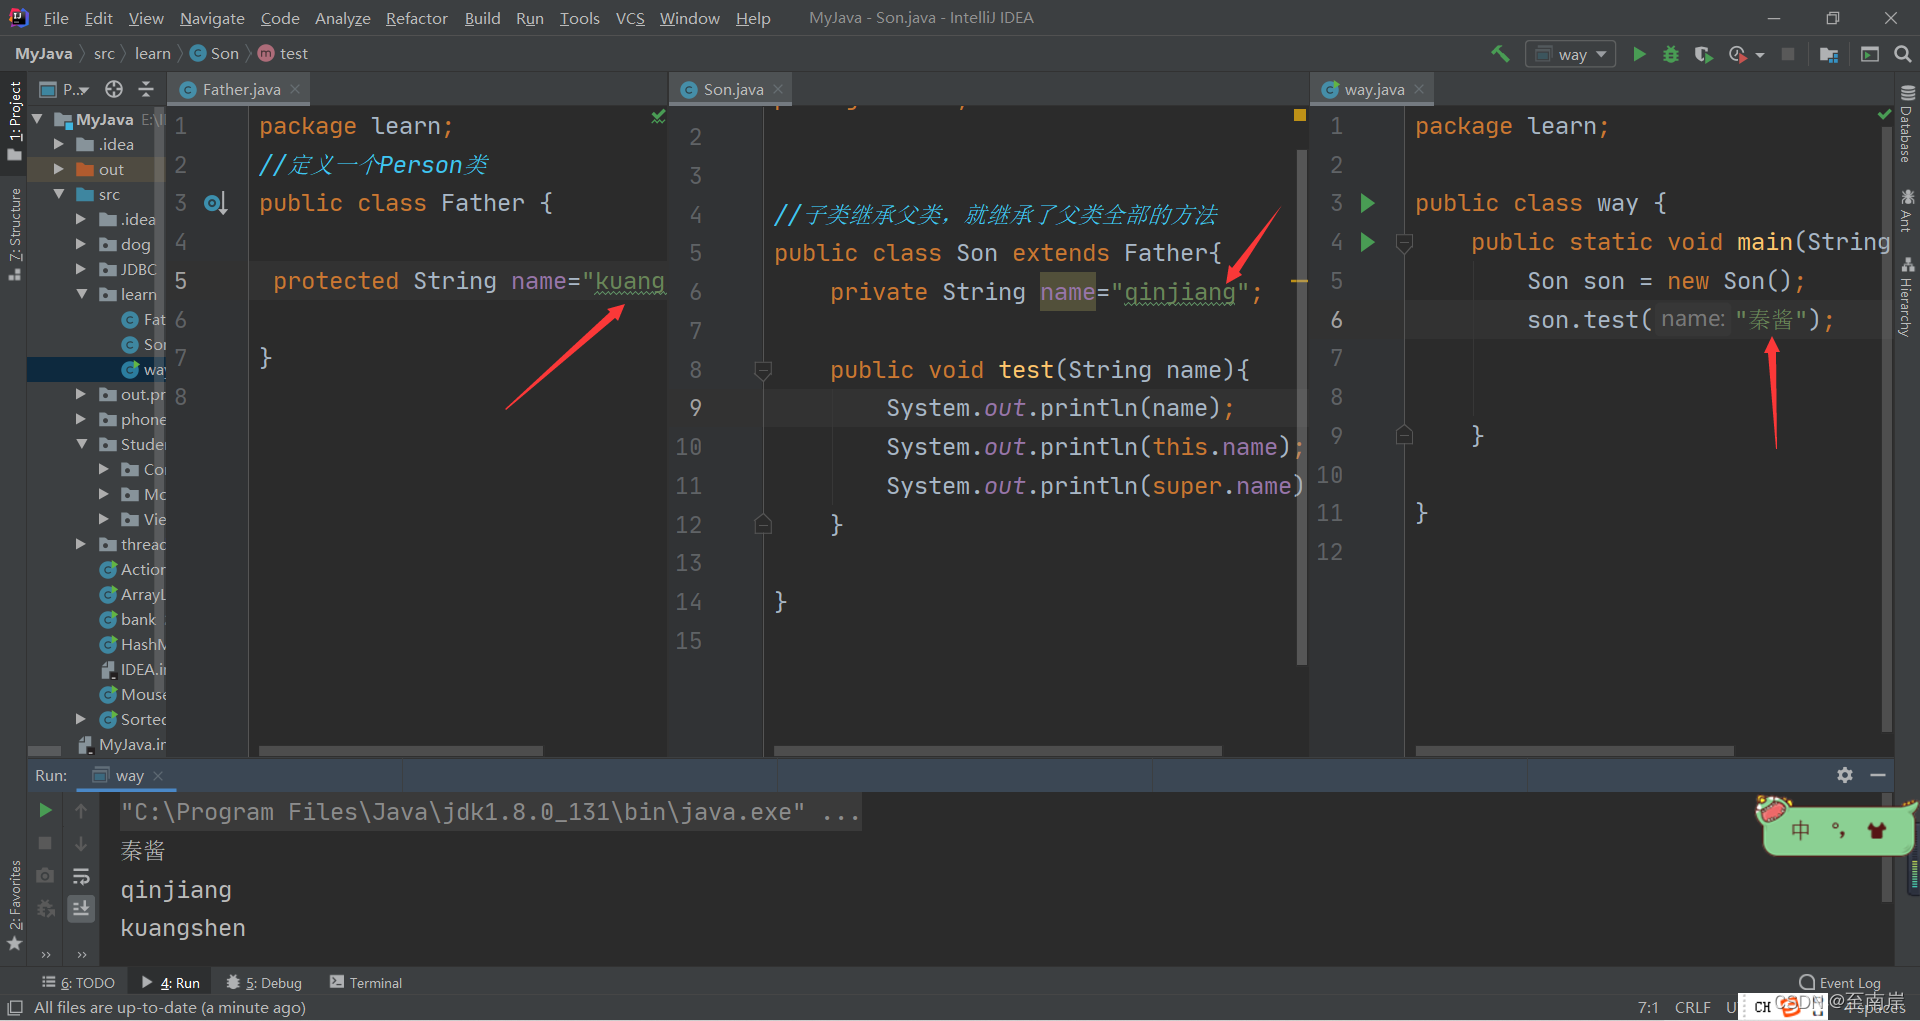Expand hidden Run toolbar actions chevron on far left
Viewport: 1920px width, 1021px height.
pos(46,954)
